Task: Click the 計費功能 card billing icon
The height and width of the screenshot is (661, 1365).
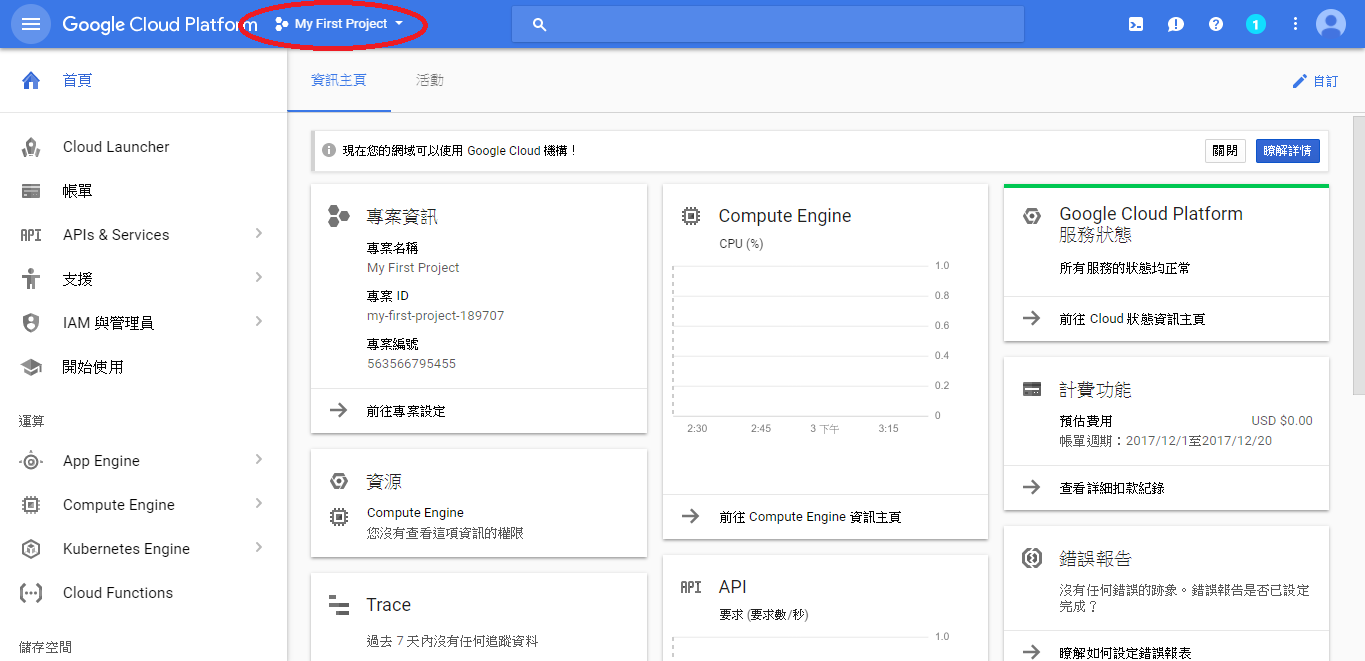Action: tap(1032, 389)
